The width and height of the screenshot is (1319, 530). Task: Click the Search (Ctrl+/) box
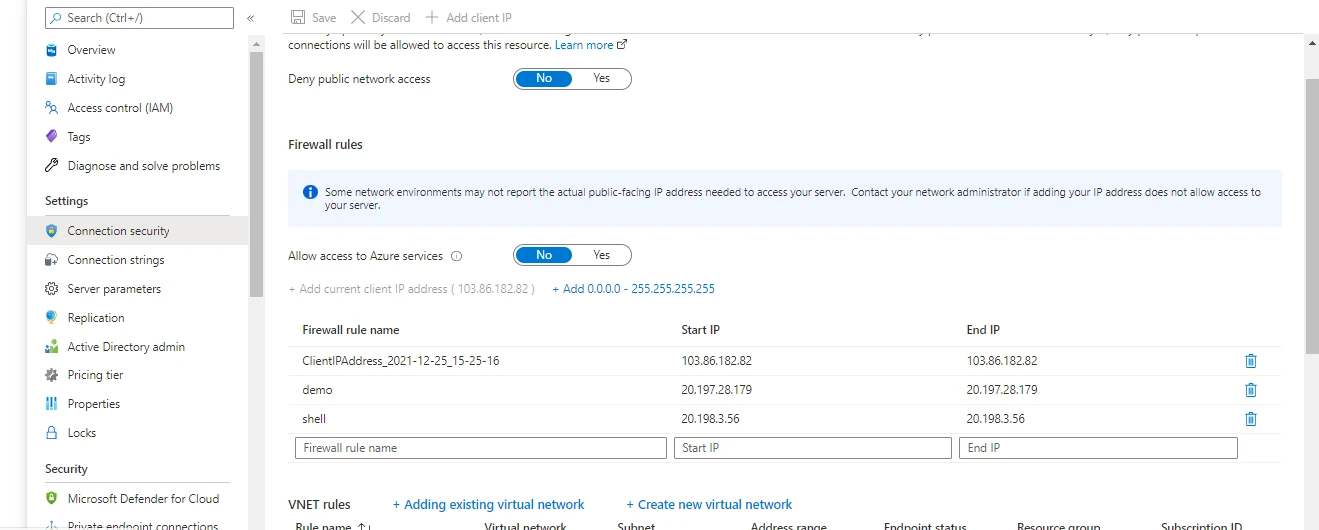[x=139, y=18]
